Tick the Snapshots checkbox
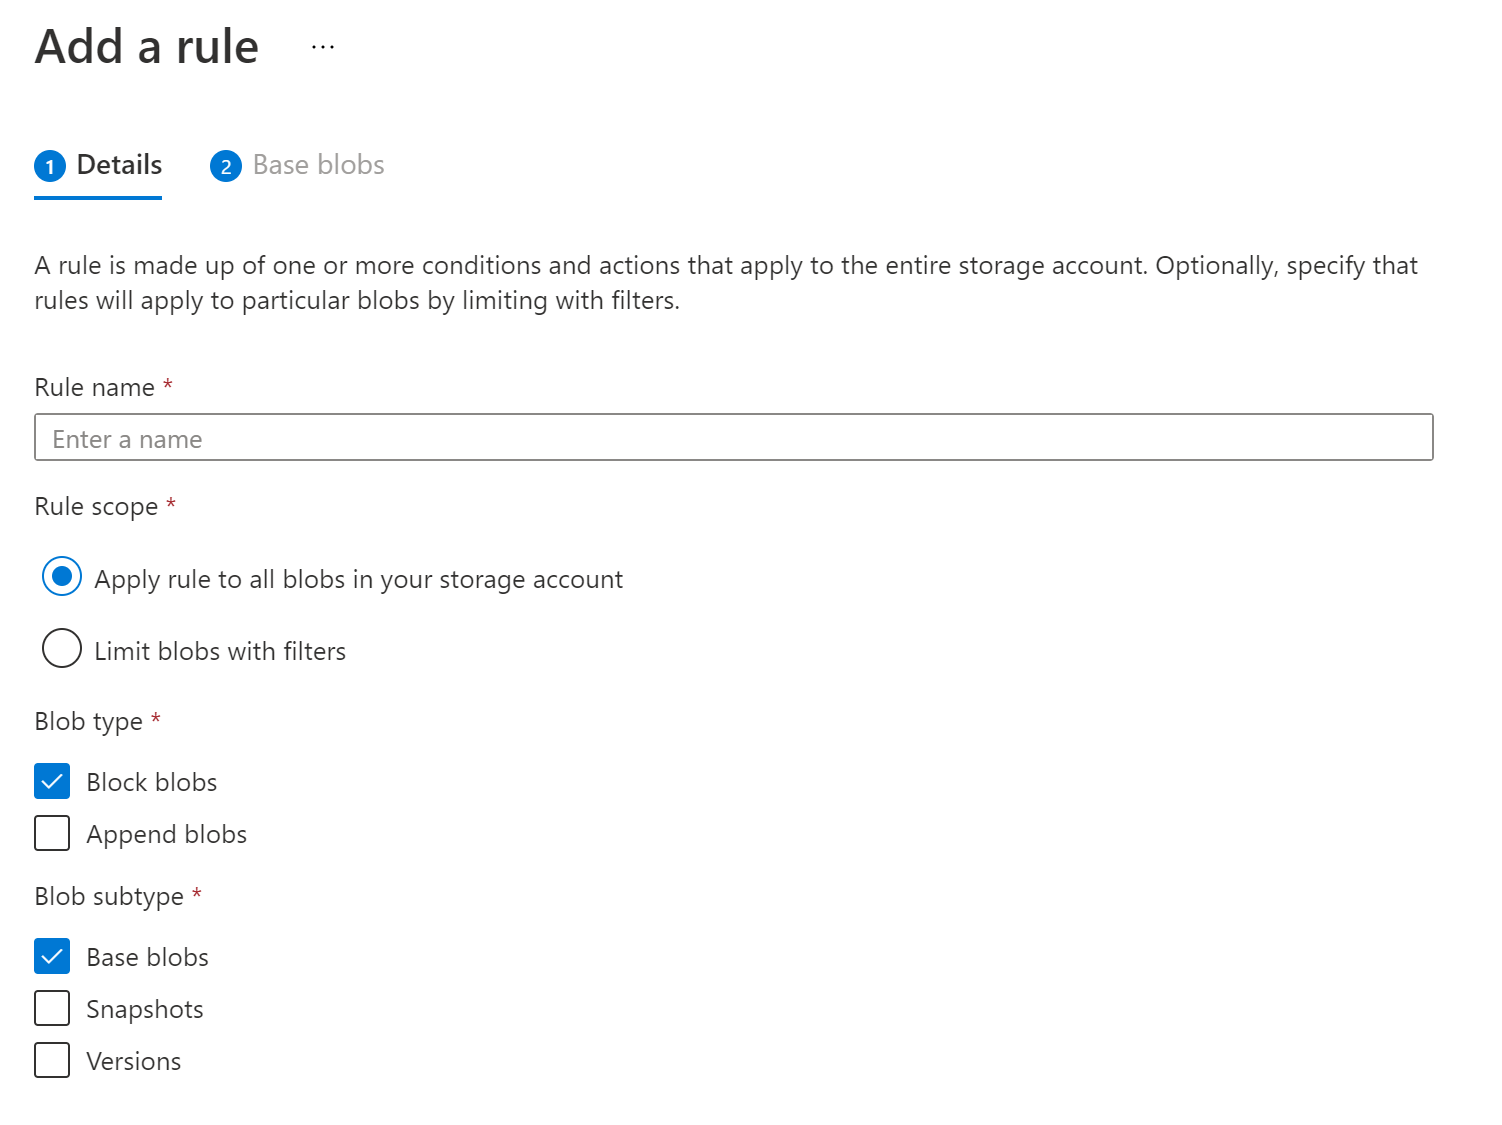This screenshot has width=1502, height=1125. pyautogui.click(x=52, y=1009)
